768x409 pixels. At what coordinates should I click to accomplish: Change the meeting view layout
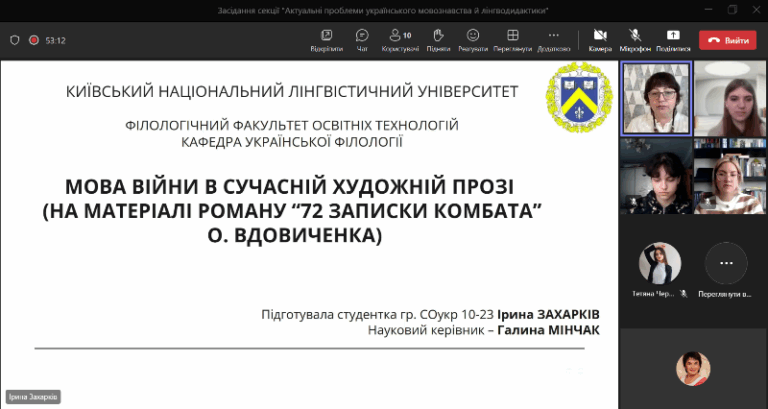(x=512, y=40)
